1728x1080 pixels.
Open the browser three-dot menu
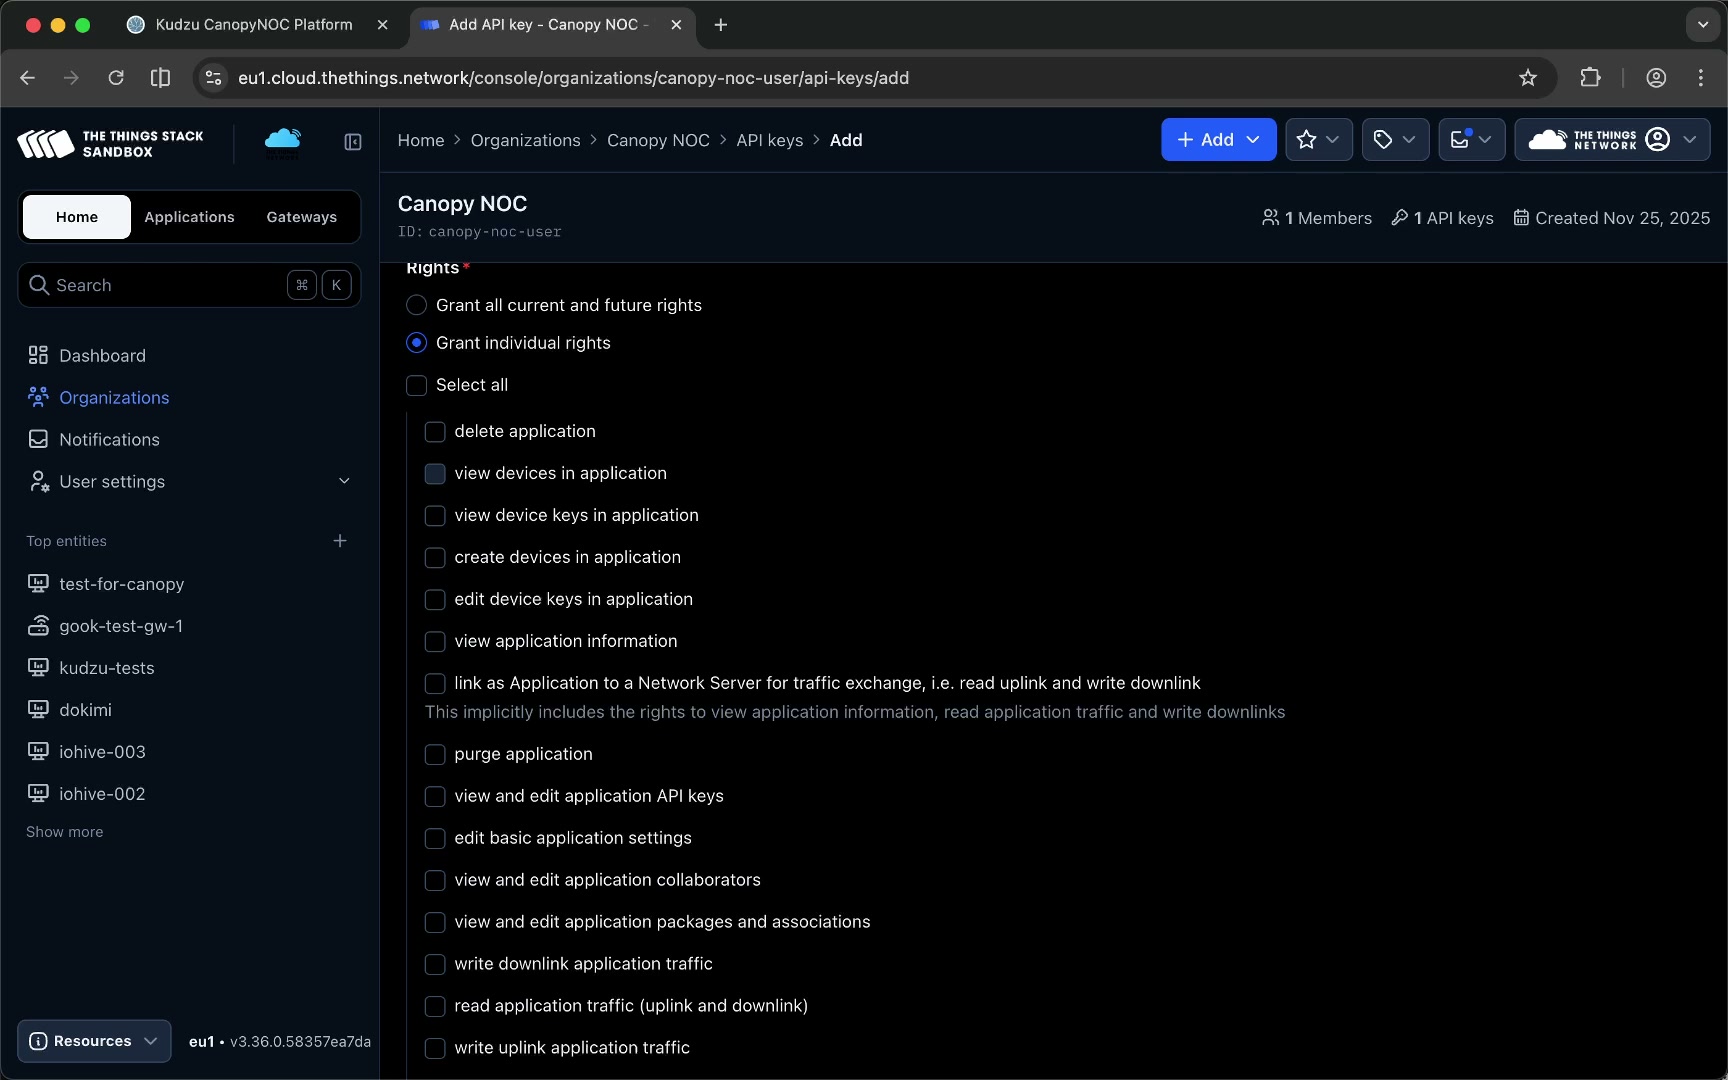pyautogui.click(x=1701, y=78)
